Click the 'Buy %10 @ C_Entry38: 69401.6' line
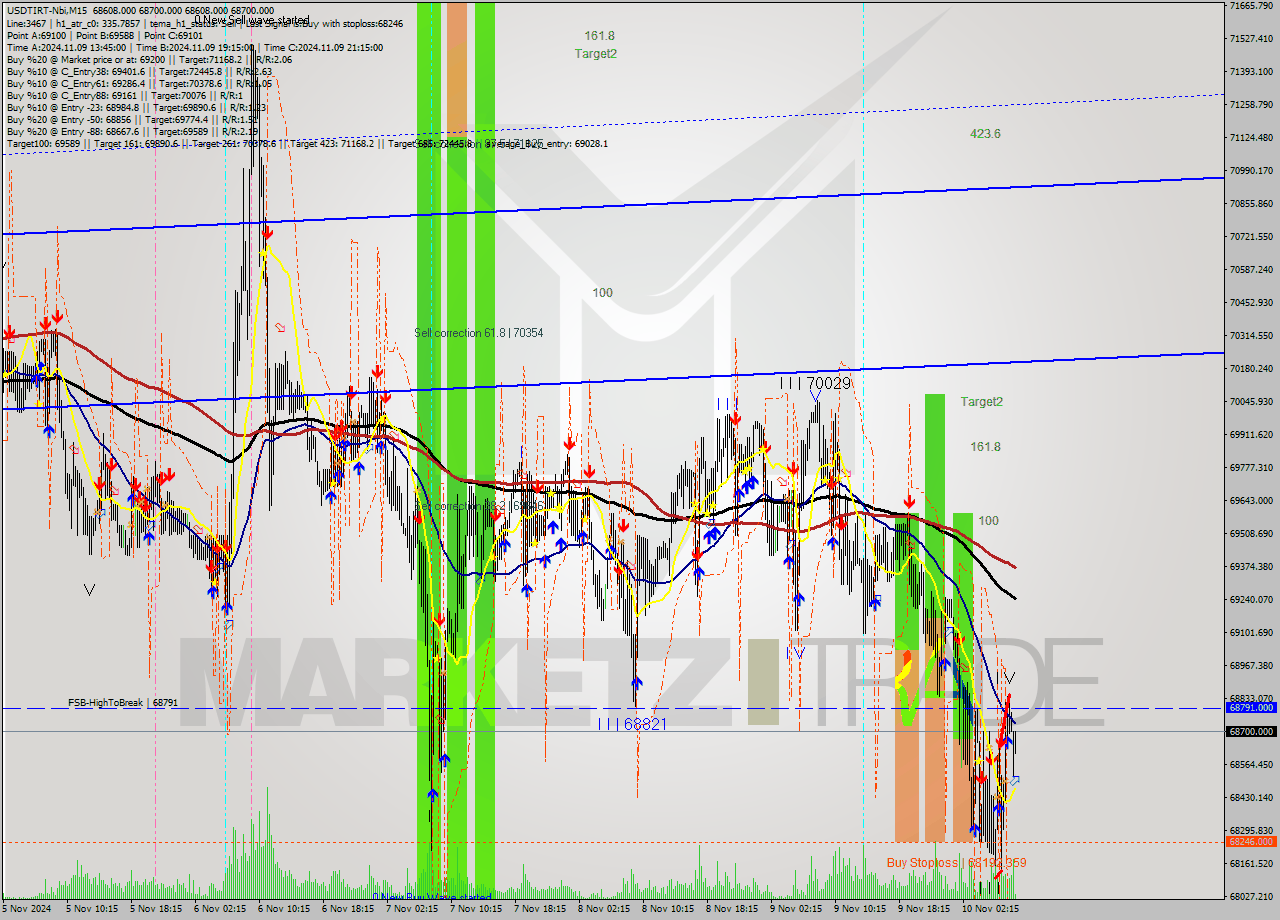The image size is (1280, 920). coord(139,71)
